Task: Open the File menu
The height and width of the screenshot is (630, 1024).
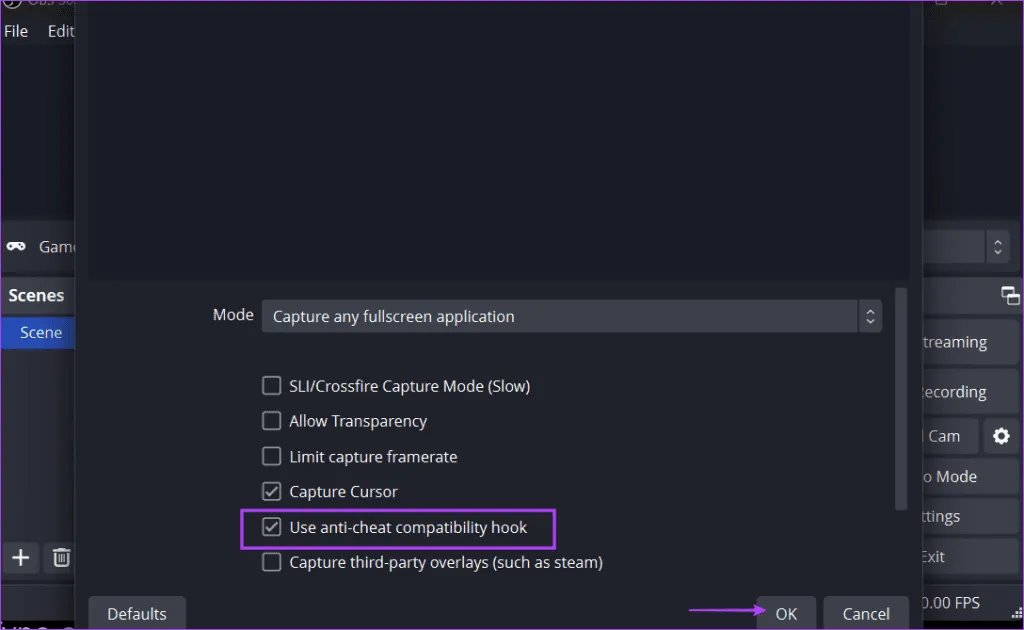Action: coord(16,31)
